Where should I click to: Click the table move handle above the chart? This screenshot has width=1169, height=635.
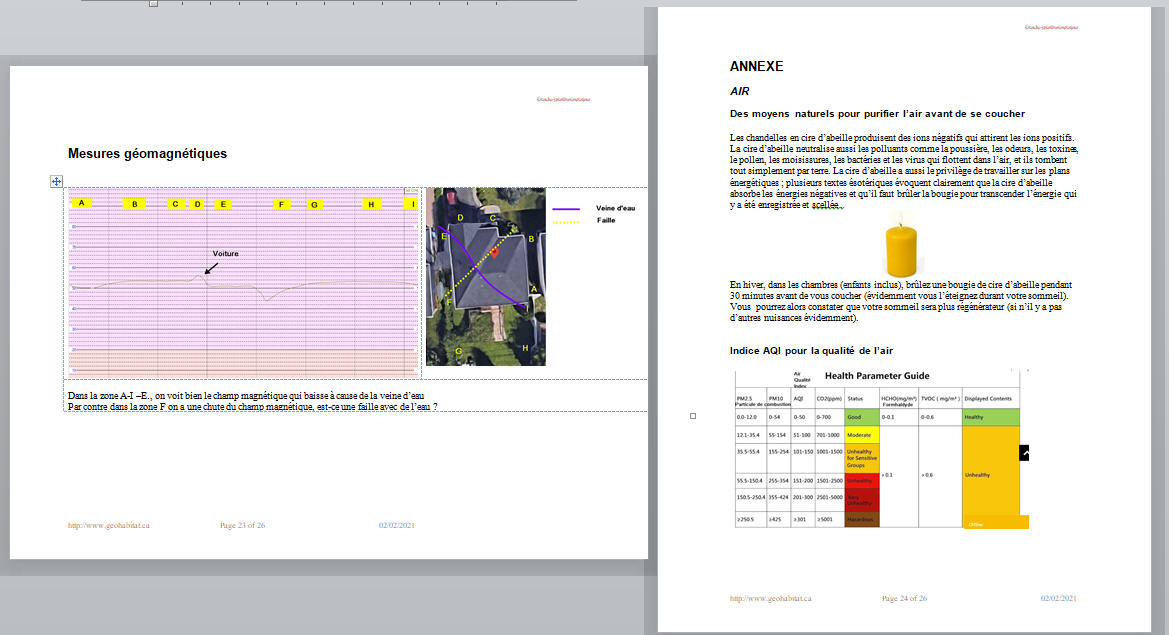57,181
